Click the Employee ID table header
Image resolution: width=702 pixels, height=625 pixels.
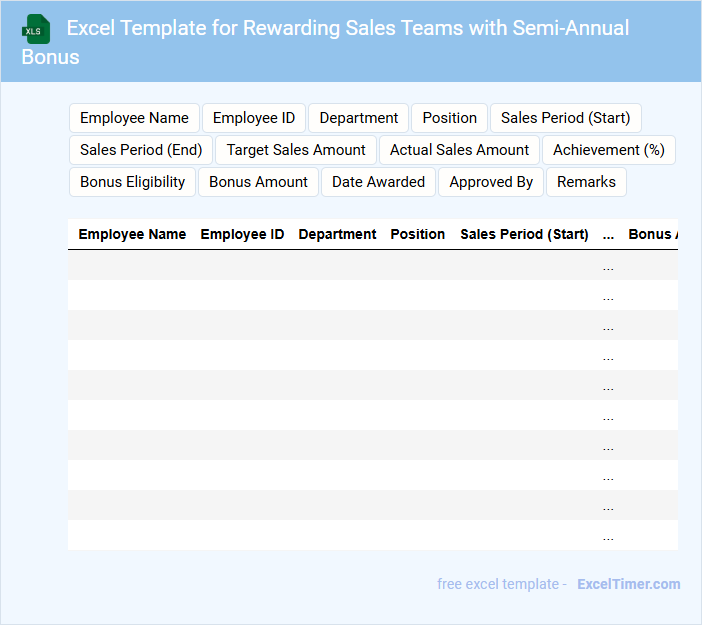pyautogui.click(x=242, y=234)
